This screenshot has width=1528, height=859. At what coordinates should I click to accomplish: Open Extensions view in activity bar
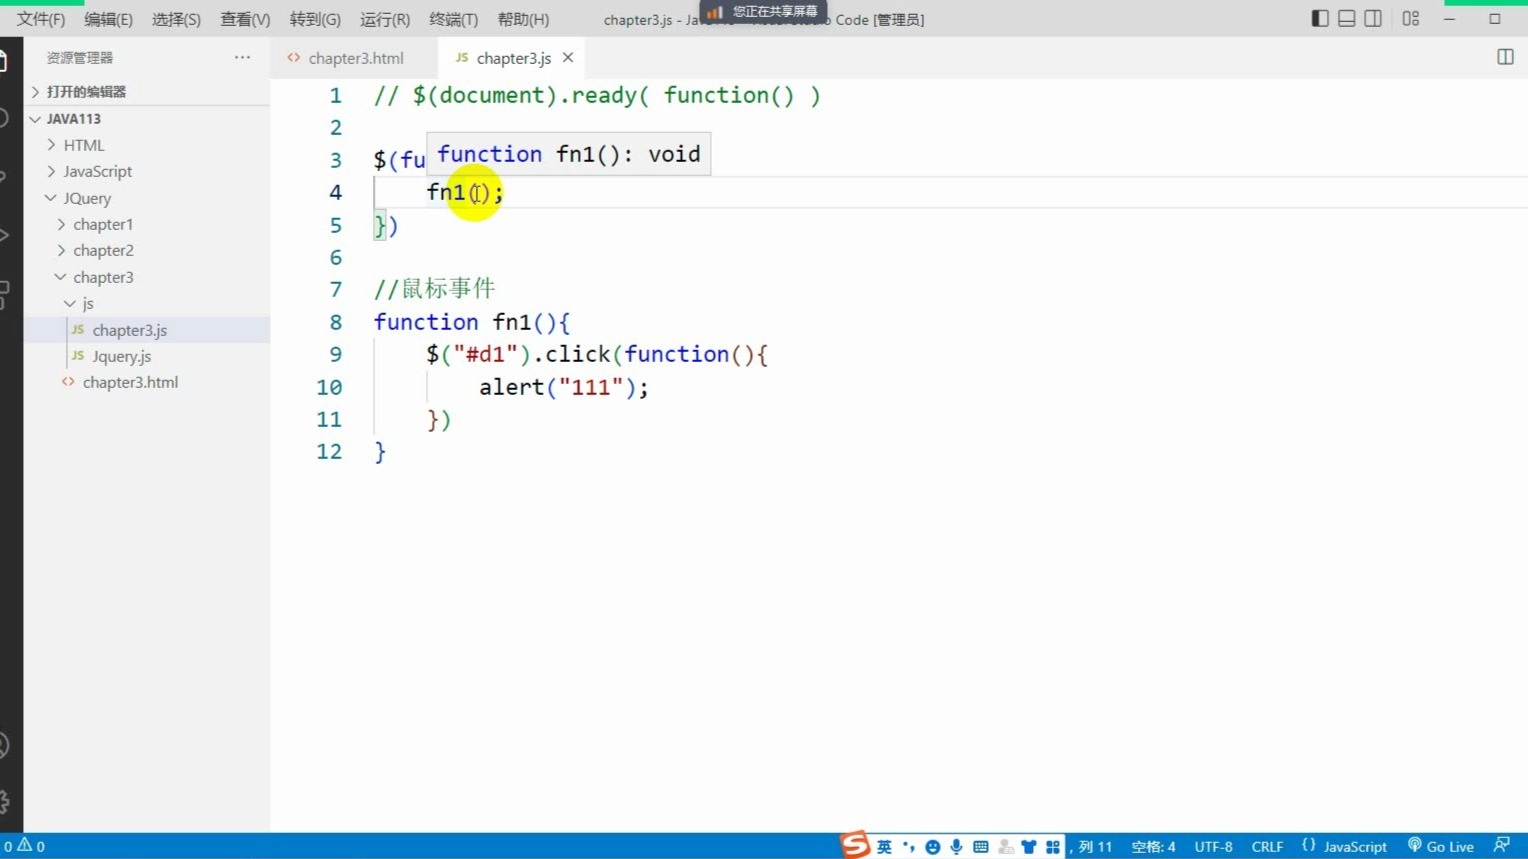pyautogui.click(x=4, y=294)
